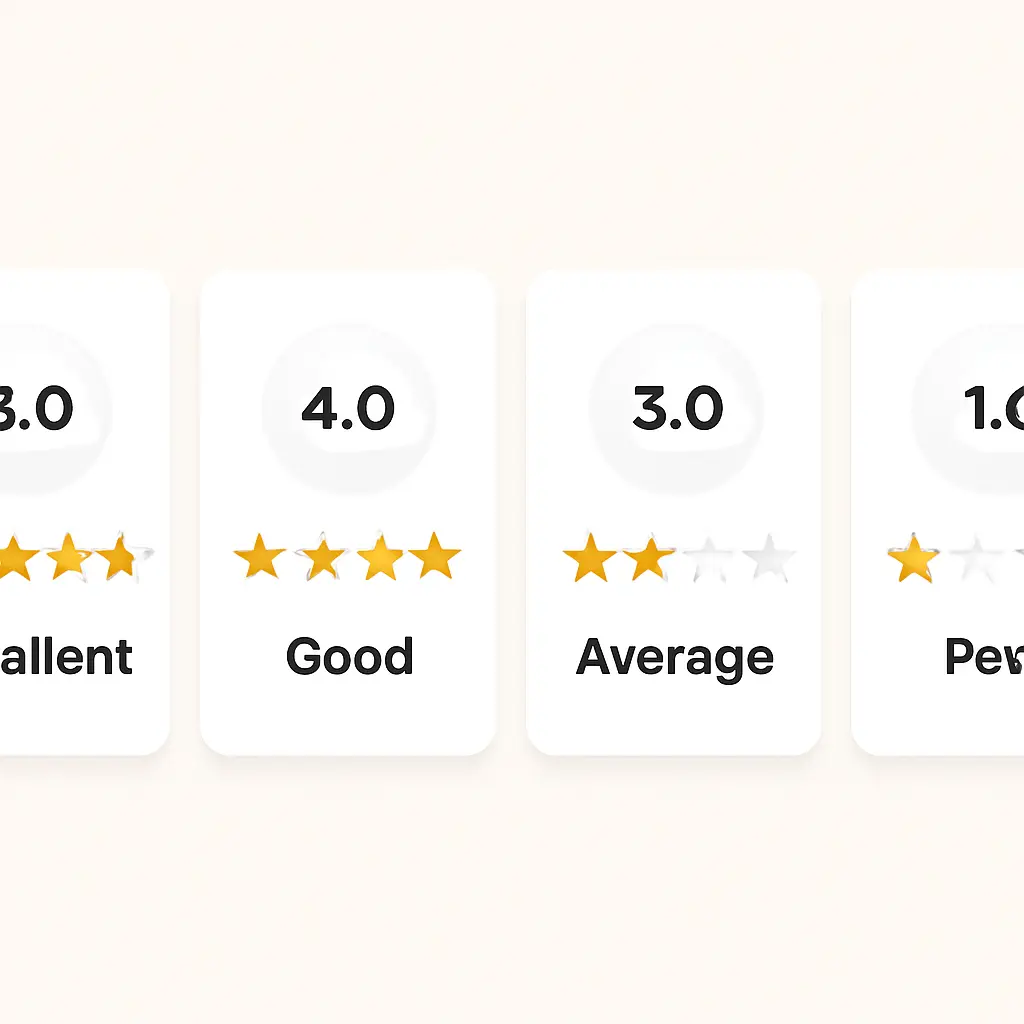1024x1024 pixels.
Task: Click the Good rating label
Action: coord(349,657)
